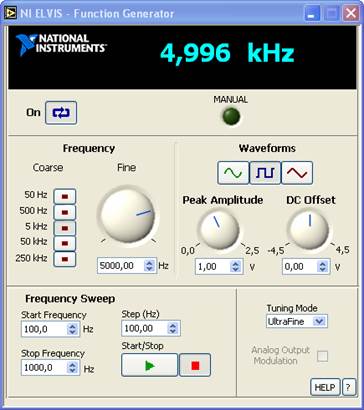Viewport: 364px width, 410px height.
Task: Close the Function Generator window
Action: (351, 13)
